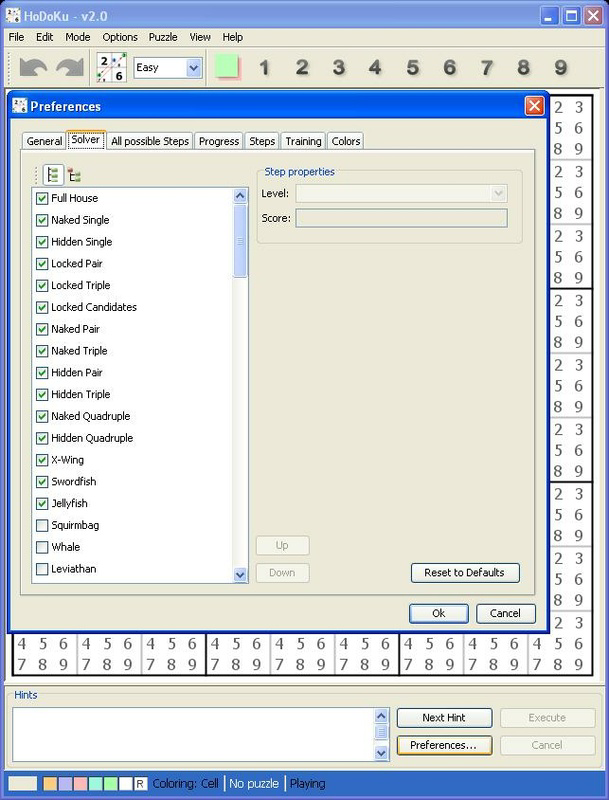Image resolution: width=609 pixels, height=800 pixels.
Task: Select digit 8 in the toolbar
Action: (523, 67)
